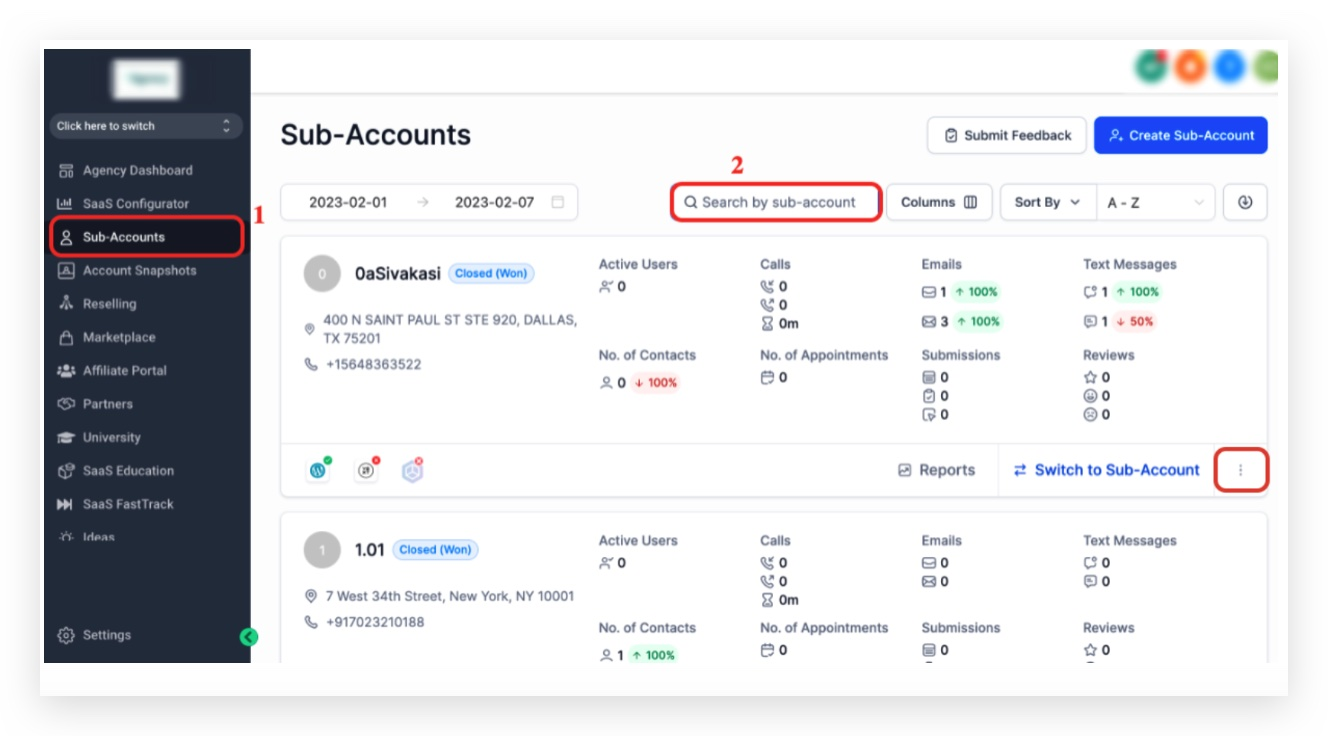
Task: Select Sub-Accounts sidebar item
Action: tap(146, 237)
